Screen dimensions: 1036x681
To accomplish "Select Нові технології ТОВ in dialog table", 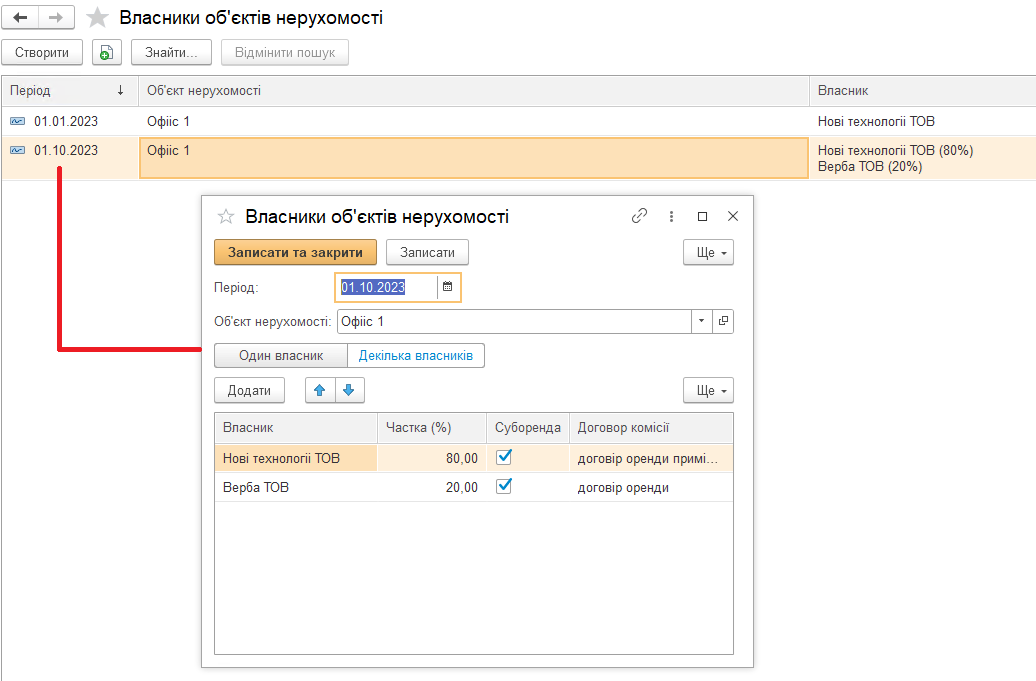I will pyautogui.click(x=296, y=458).
